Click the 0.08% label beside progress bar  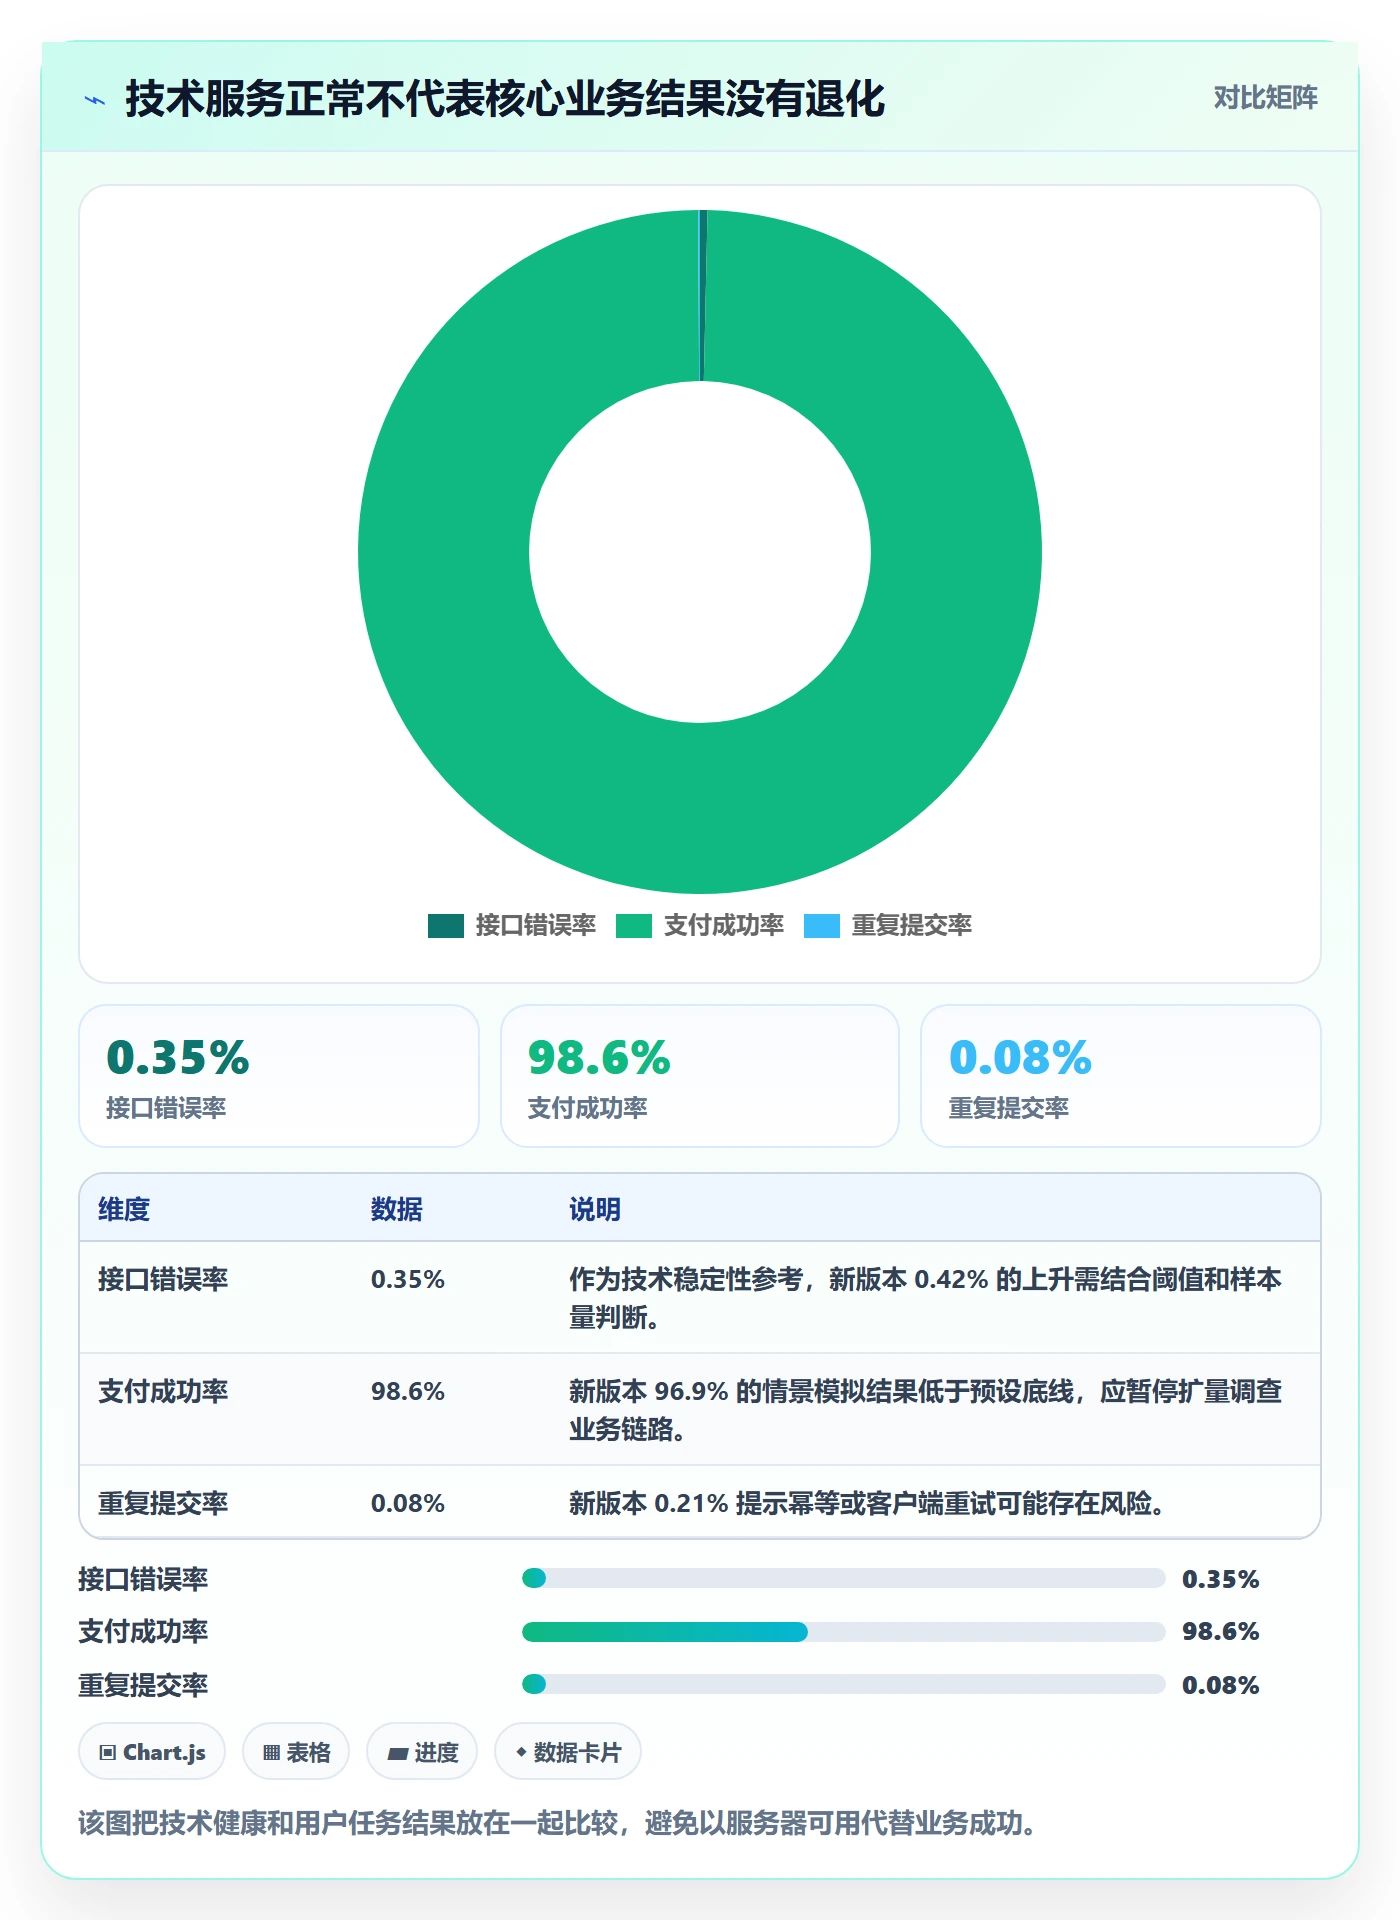pos(1220,1685)
